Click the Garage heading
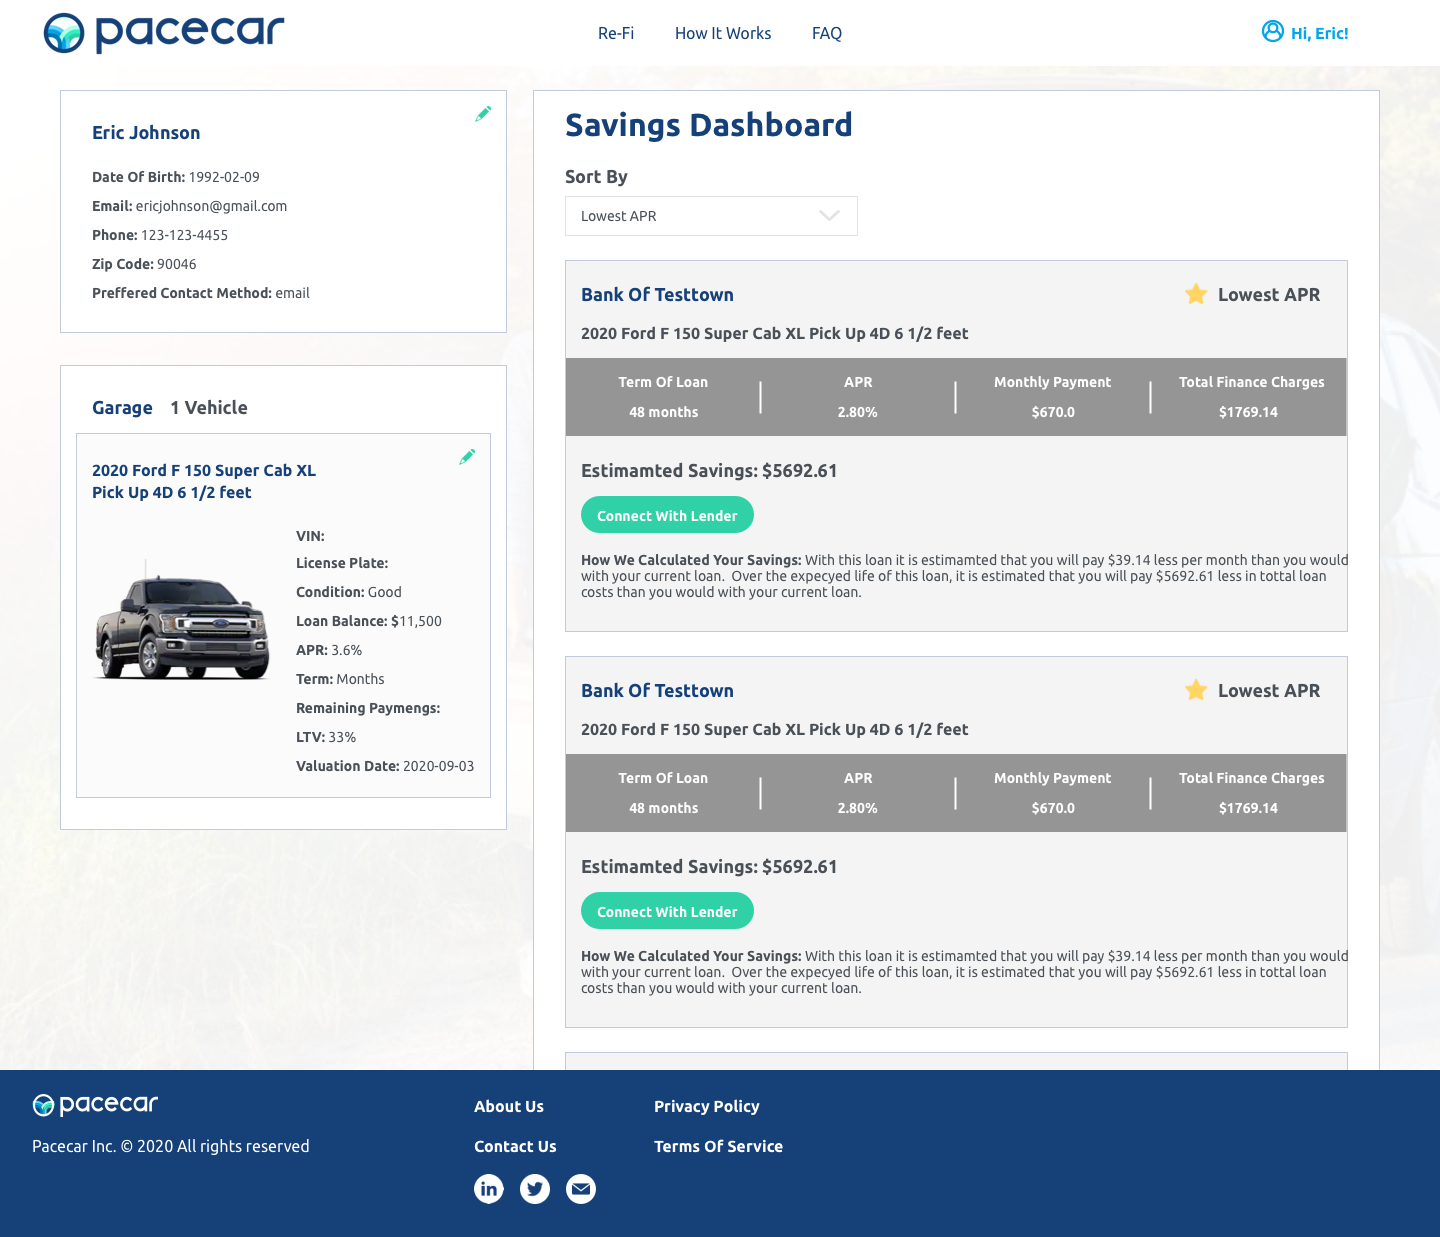Viewport: 1440px width, 1237px height. click(x=122, y=408)
